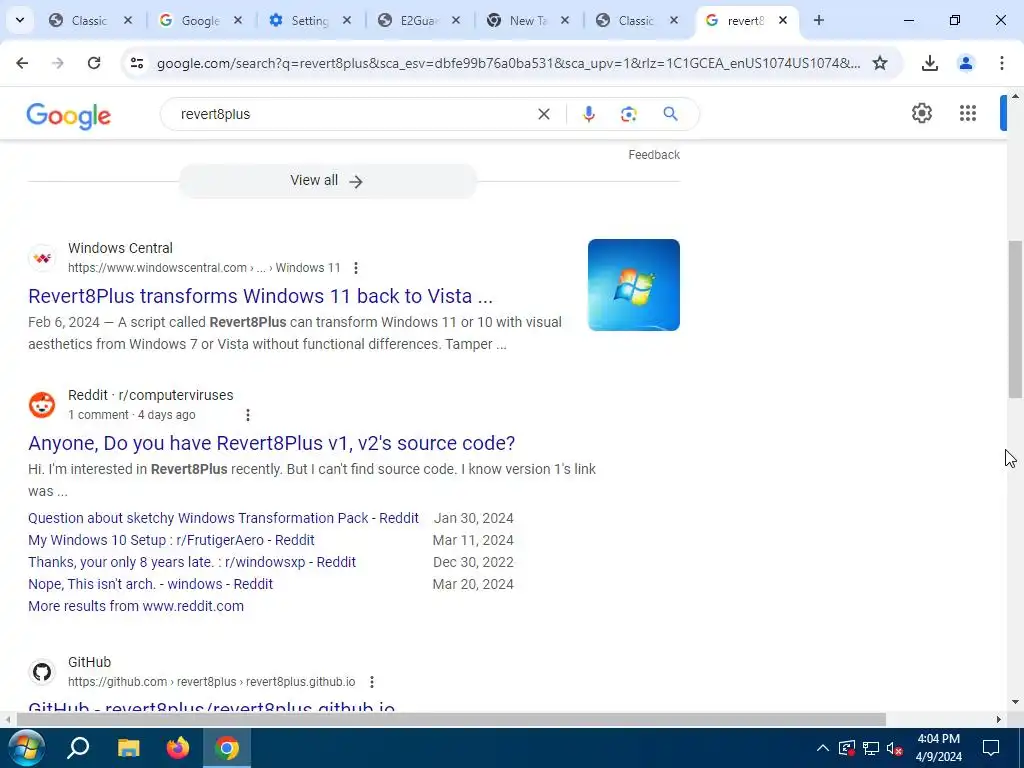Viewport: 1024px width, 768px height.
Task: Open the Chrome three-dot menu
Action: click(x=1001, y=63)
